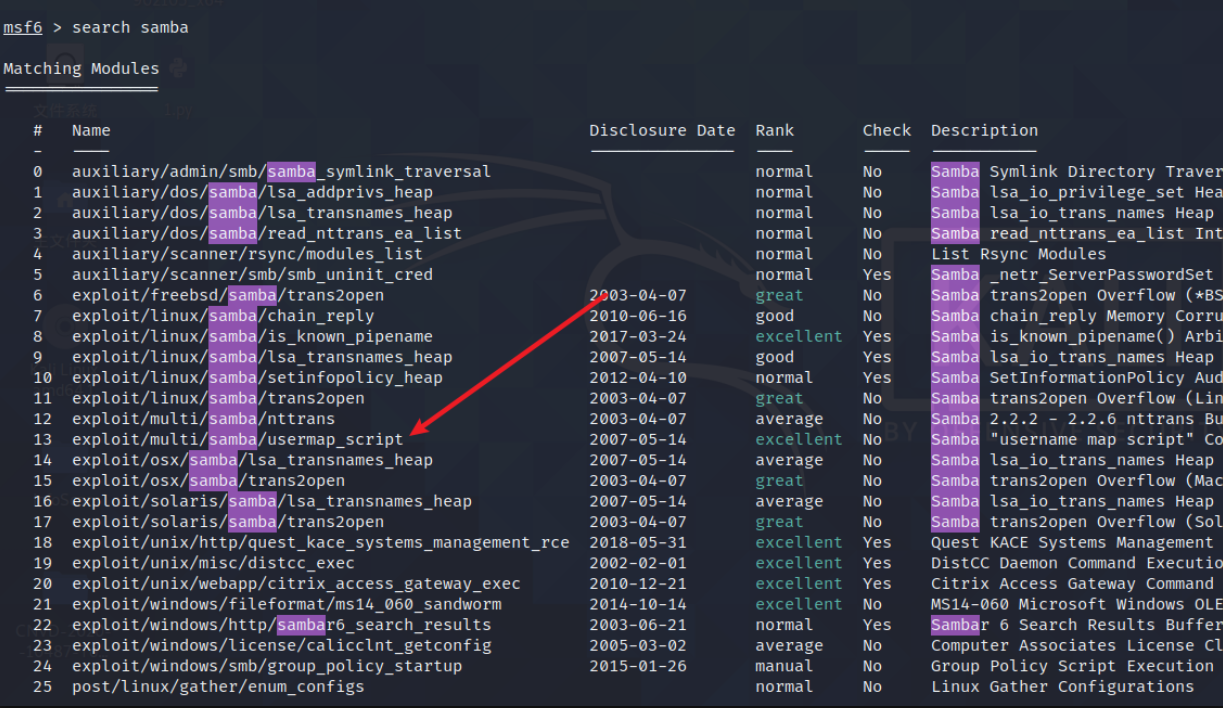Viewport: 1223px width, 708px height.
Task: Click disclosure date 2005-03-02
Action: coord(638,645)
